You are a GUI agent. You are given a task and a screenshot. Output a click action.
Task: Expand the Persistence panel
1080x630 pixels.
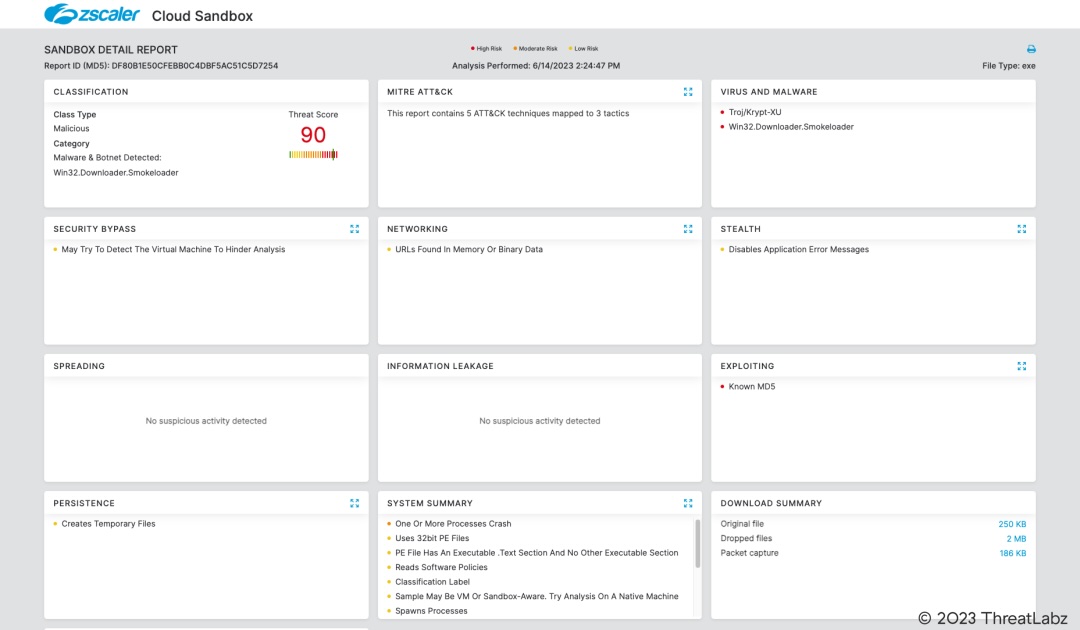coord(354,503)
